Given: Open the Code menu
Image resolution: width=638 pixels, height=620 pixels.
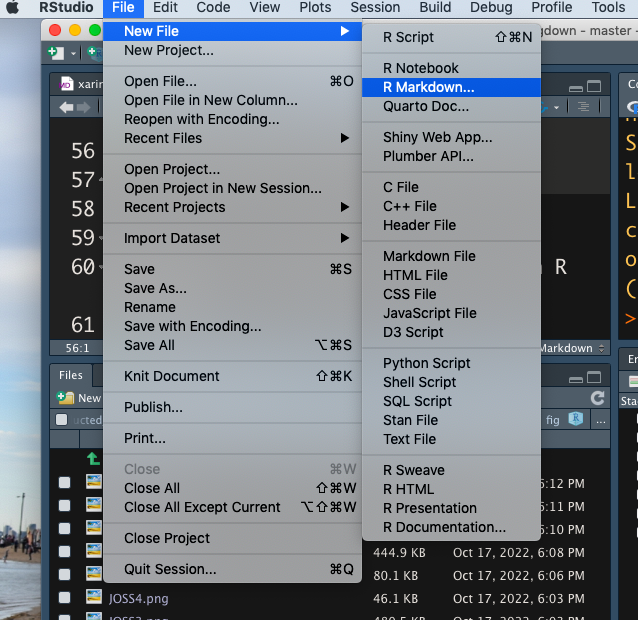Looking at the screenshot, I should pyautogui.click(x=213, y=8).
